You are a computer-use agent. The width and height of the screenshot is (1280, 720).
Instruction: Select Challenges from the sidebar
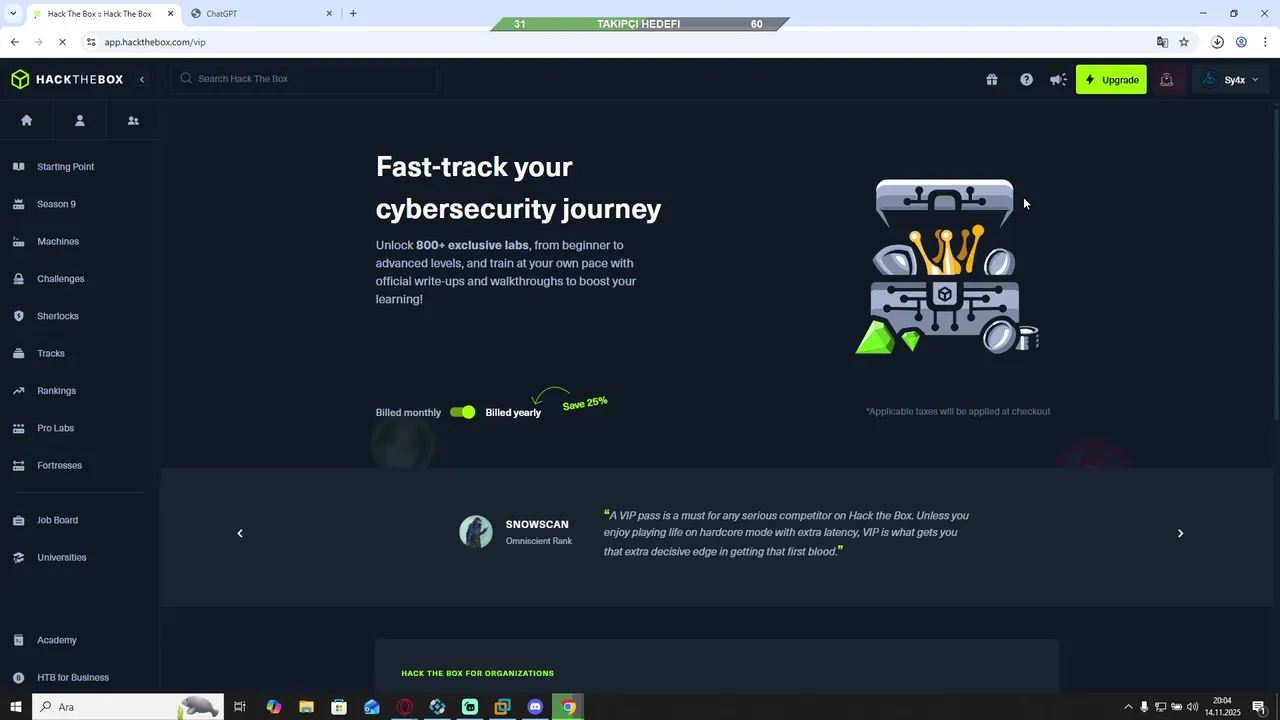pos(60,279)
